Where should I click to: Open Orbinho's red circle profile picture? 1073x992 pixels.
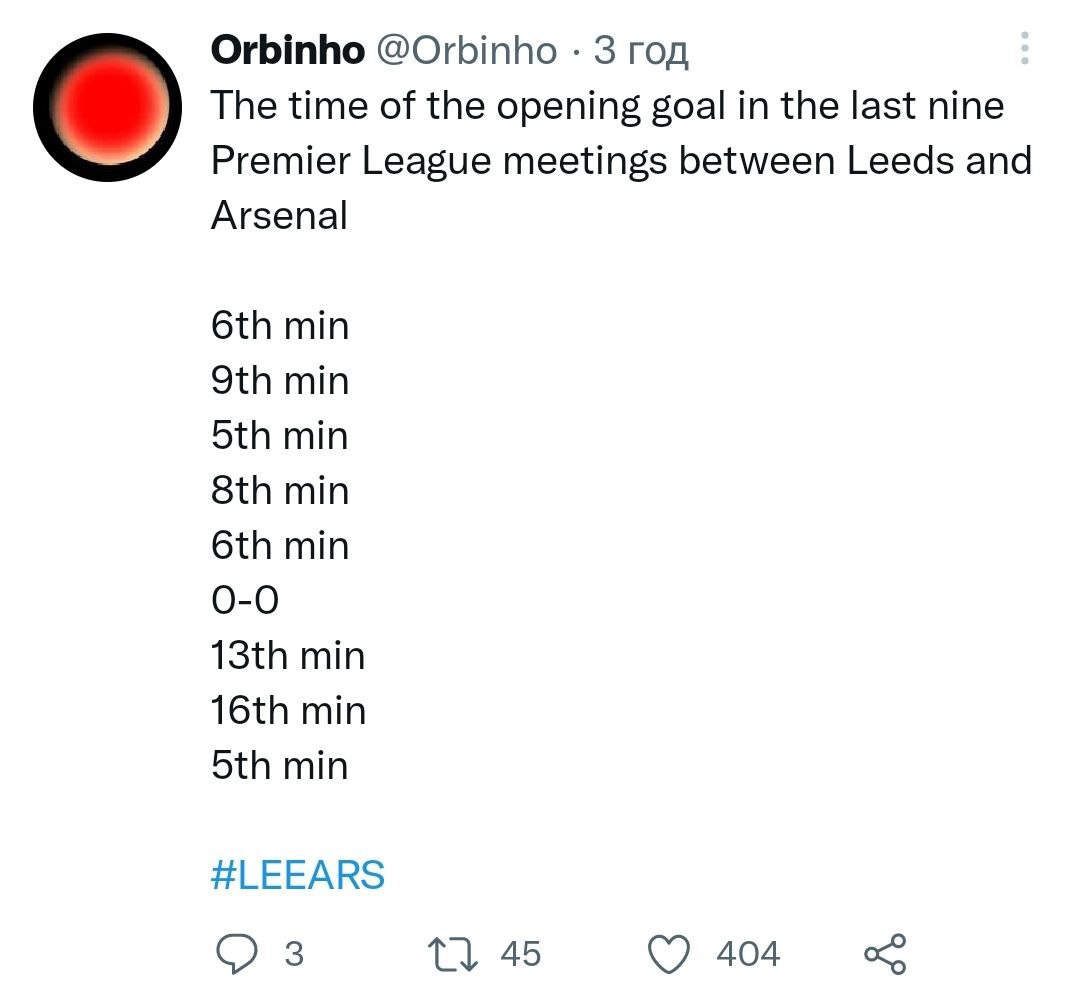[x=107, y=107]
